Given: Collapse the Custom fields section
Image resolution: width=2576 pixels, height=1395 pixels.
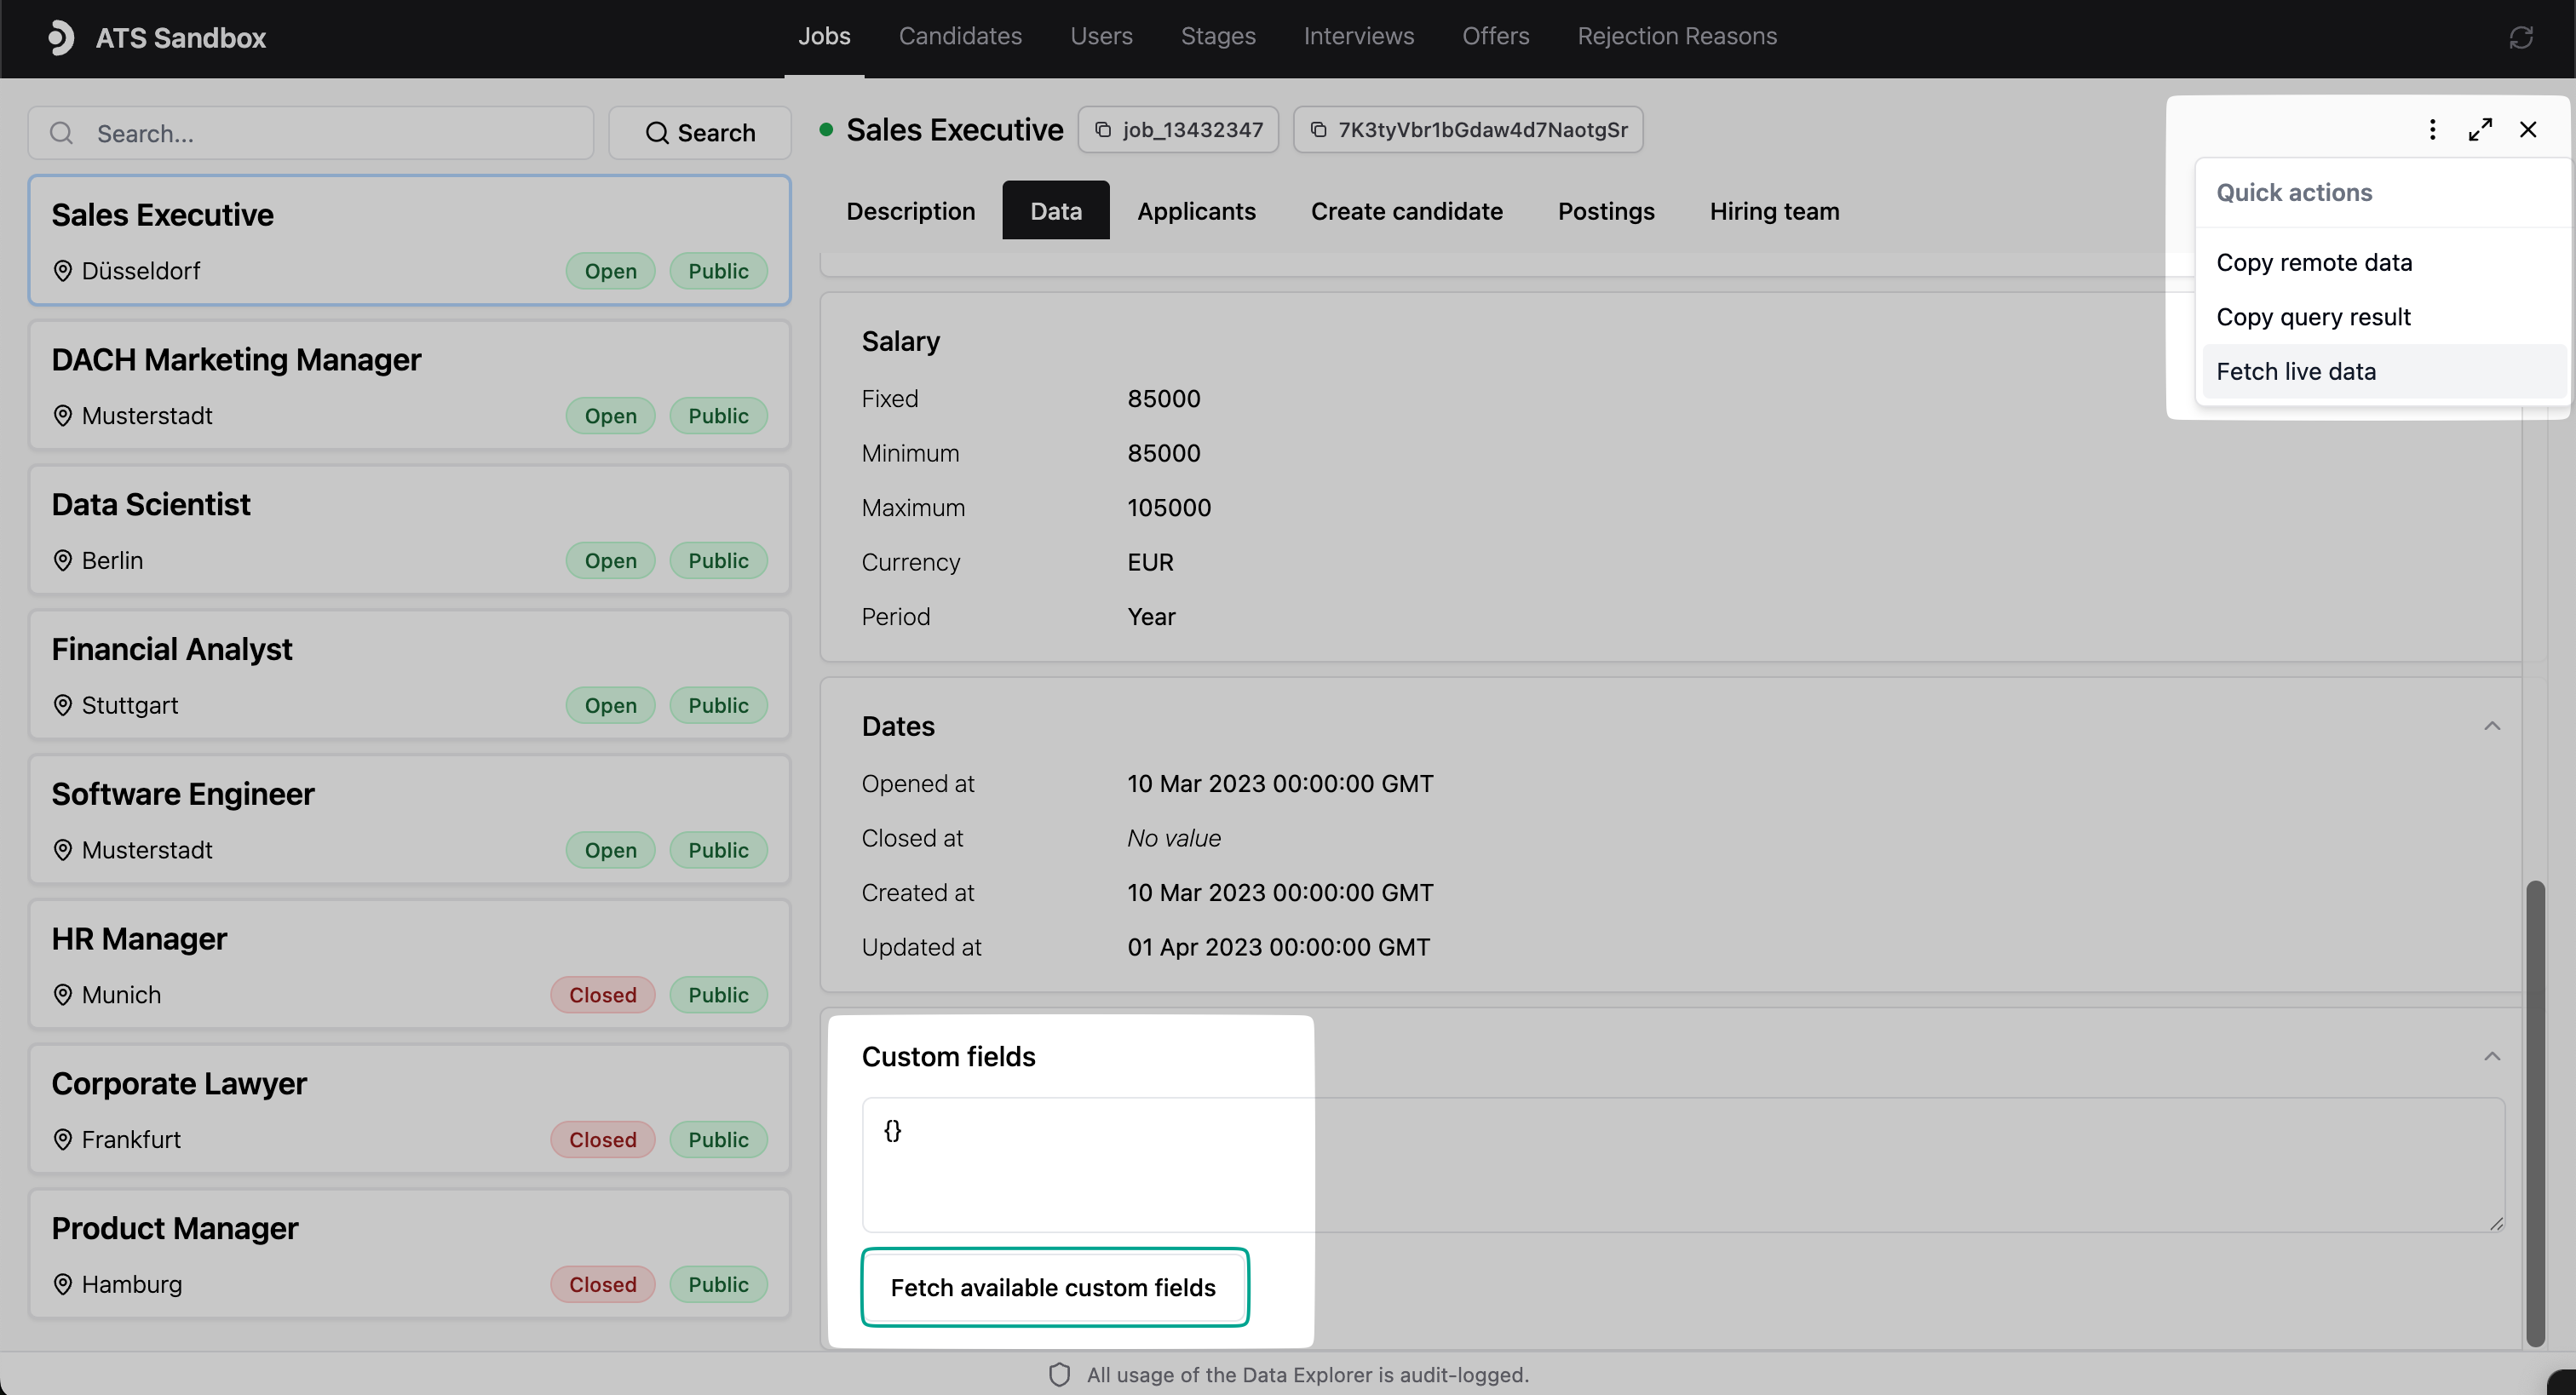Looking at the screenshot, I should [2492, 1057].
